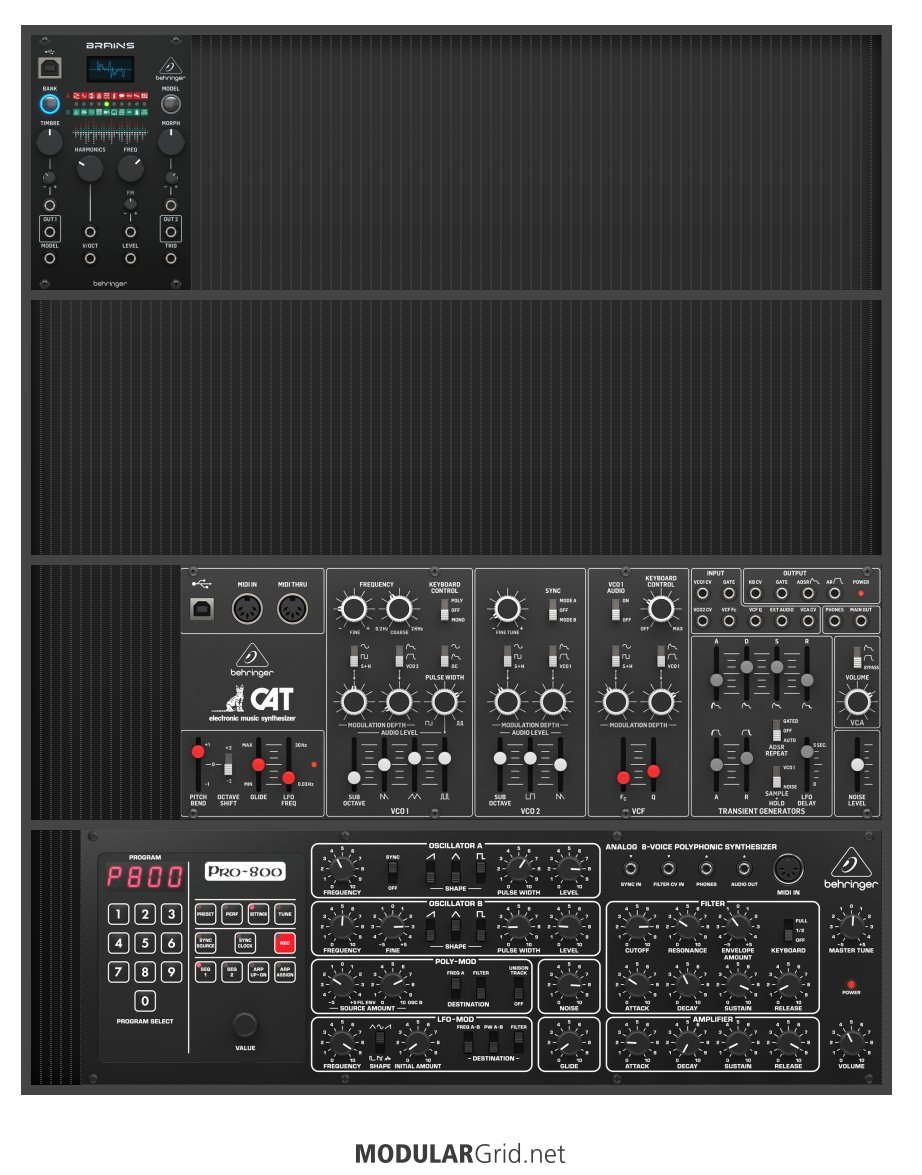
Task: Click the CAT KB CV output jack
Action: point(755,593)
